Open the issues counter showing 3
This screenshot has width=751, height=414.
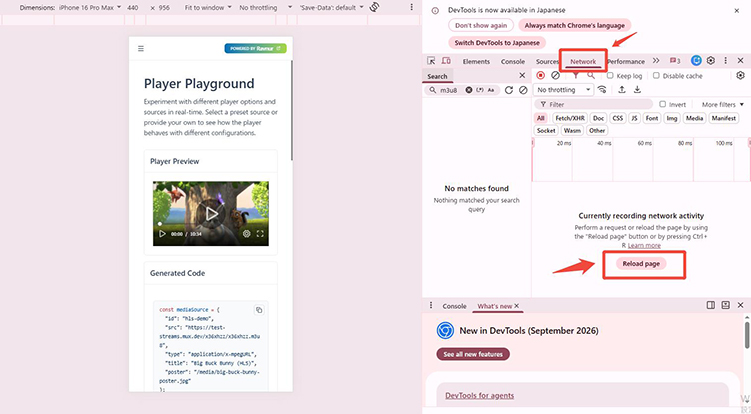coord(675,61)
